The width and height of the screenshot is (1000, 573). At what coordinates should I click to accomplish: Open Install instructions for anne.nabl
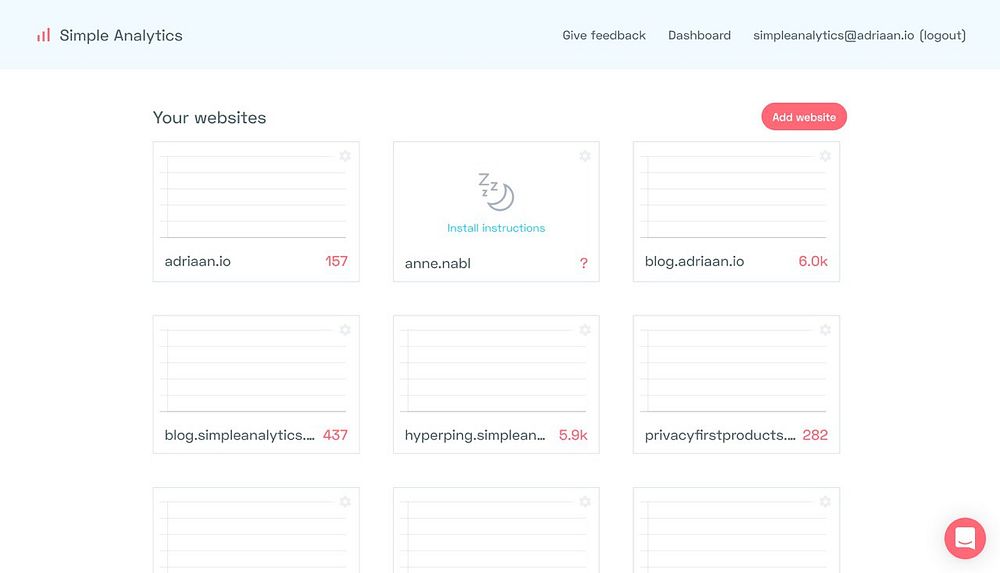[496, 228]
